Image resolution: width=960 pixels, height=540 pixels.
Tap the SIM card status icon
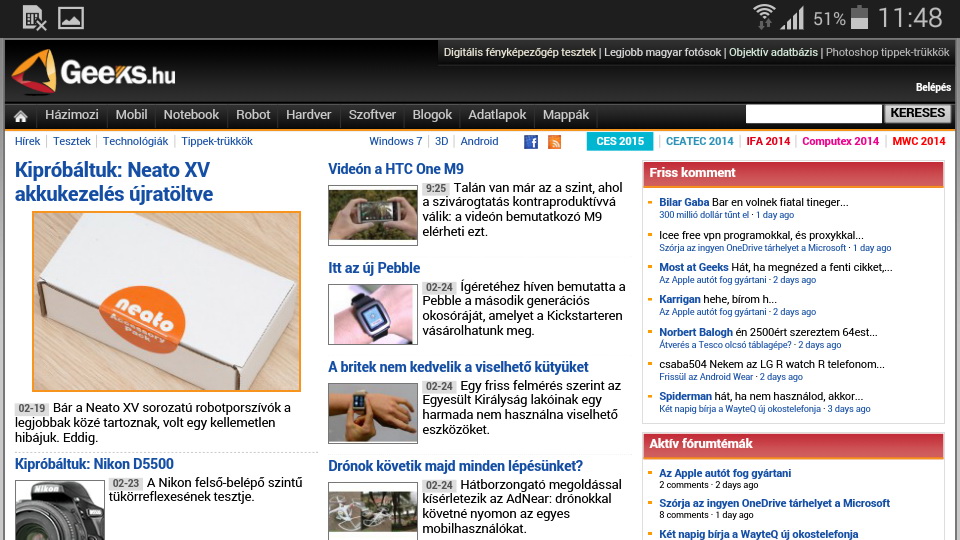click(34, 17)
